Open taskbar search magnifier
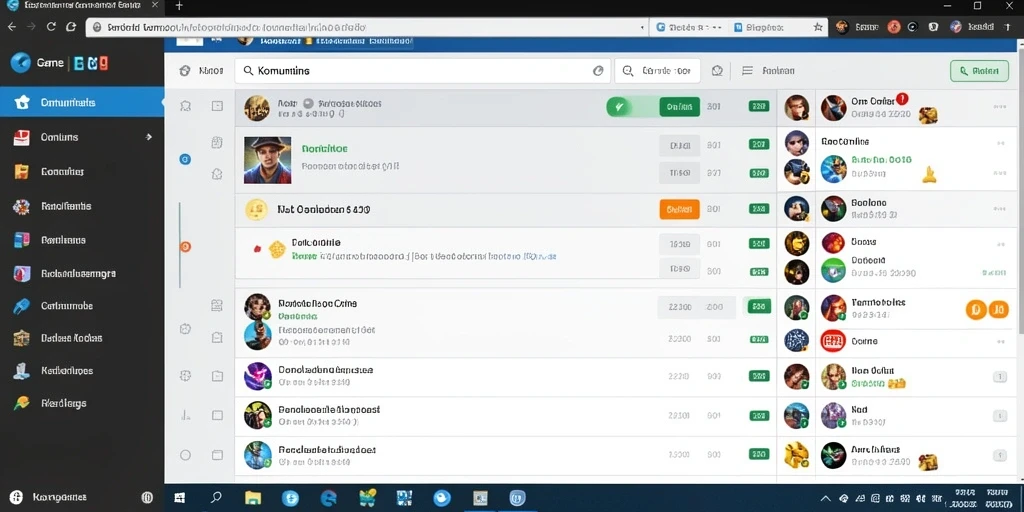Viewport: 1024px width, 512px height. pyautogui.click(x=216, y=498)
